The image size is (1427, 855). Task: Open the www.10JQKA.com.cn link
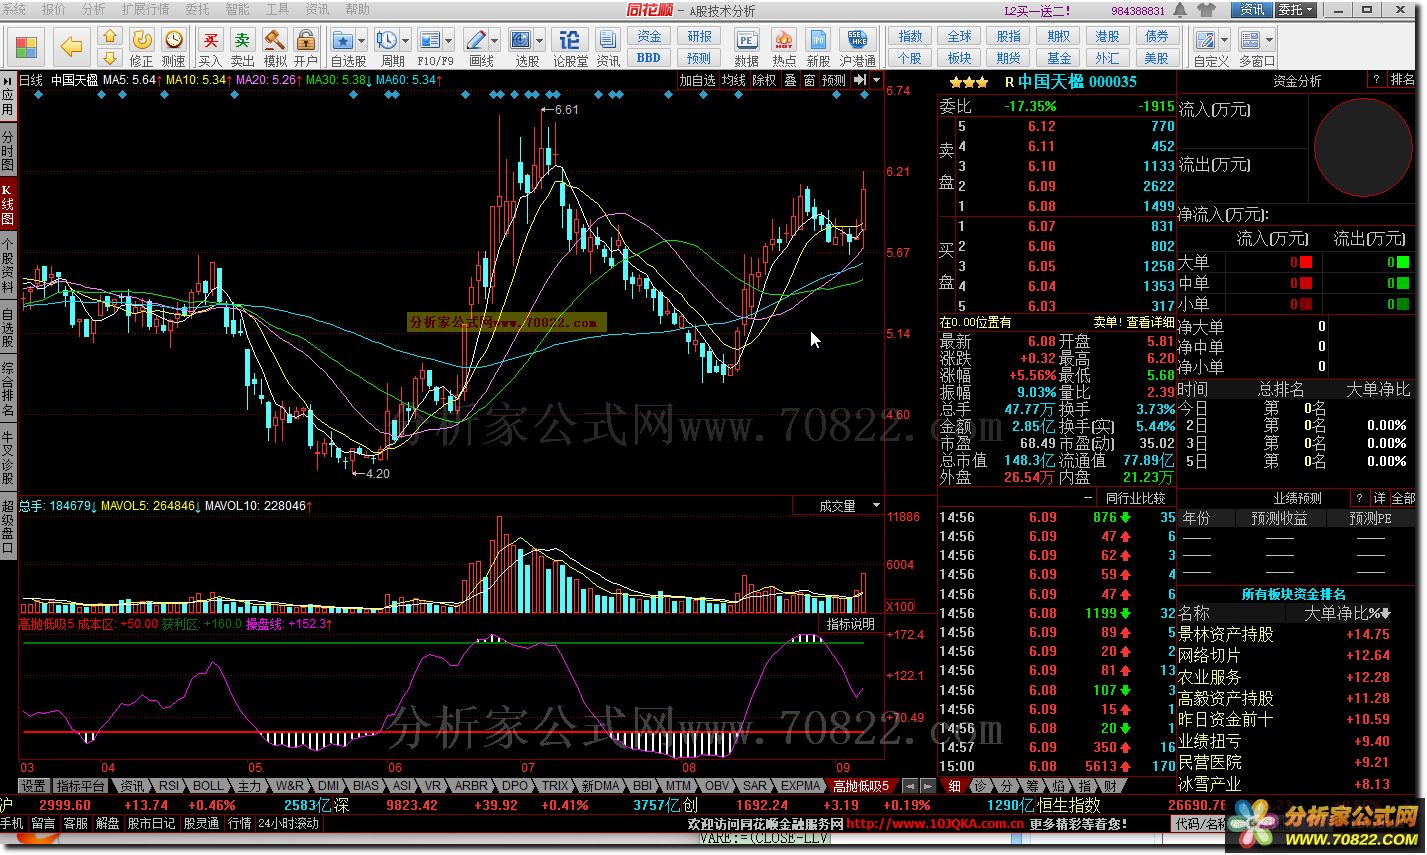(934, 824)
